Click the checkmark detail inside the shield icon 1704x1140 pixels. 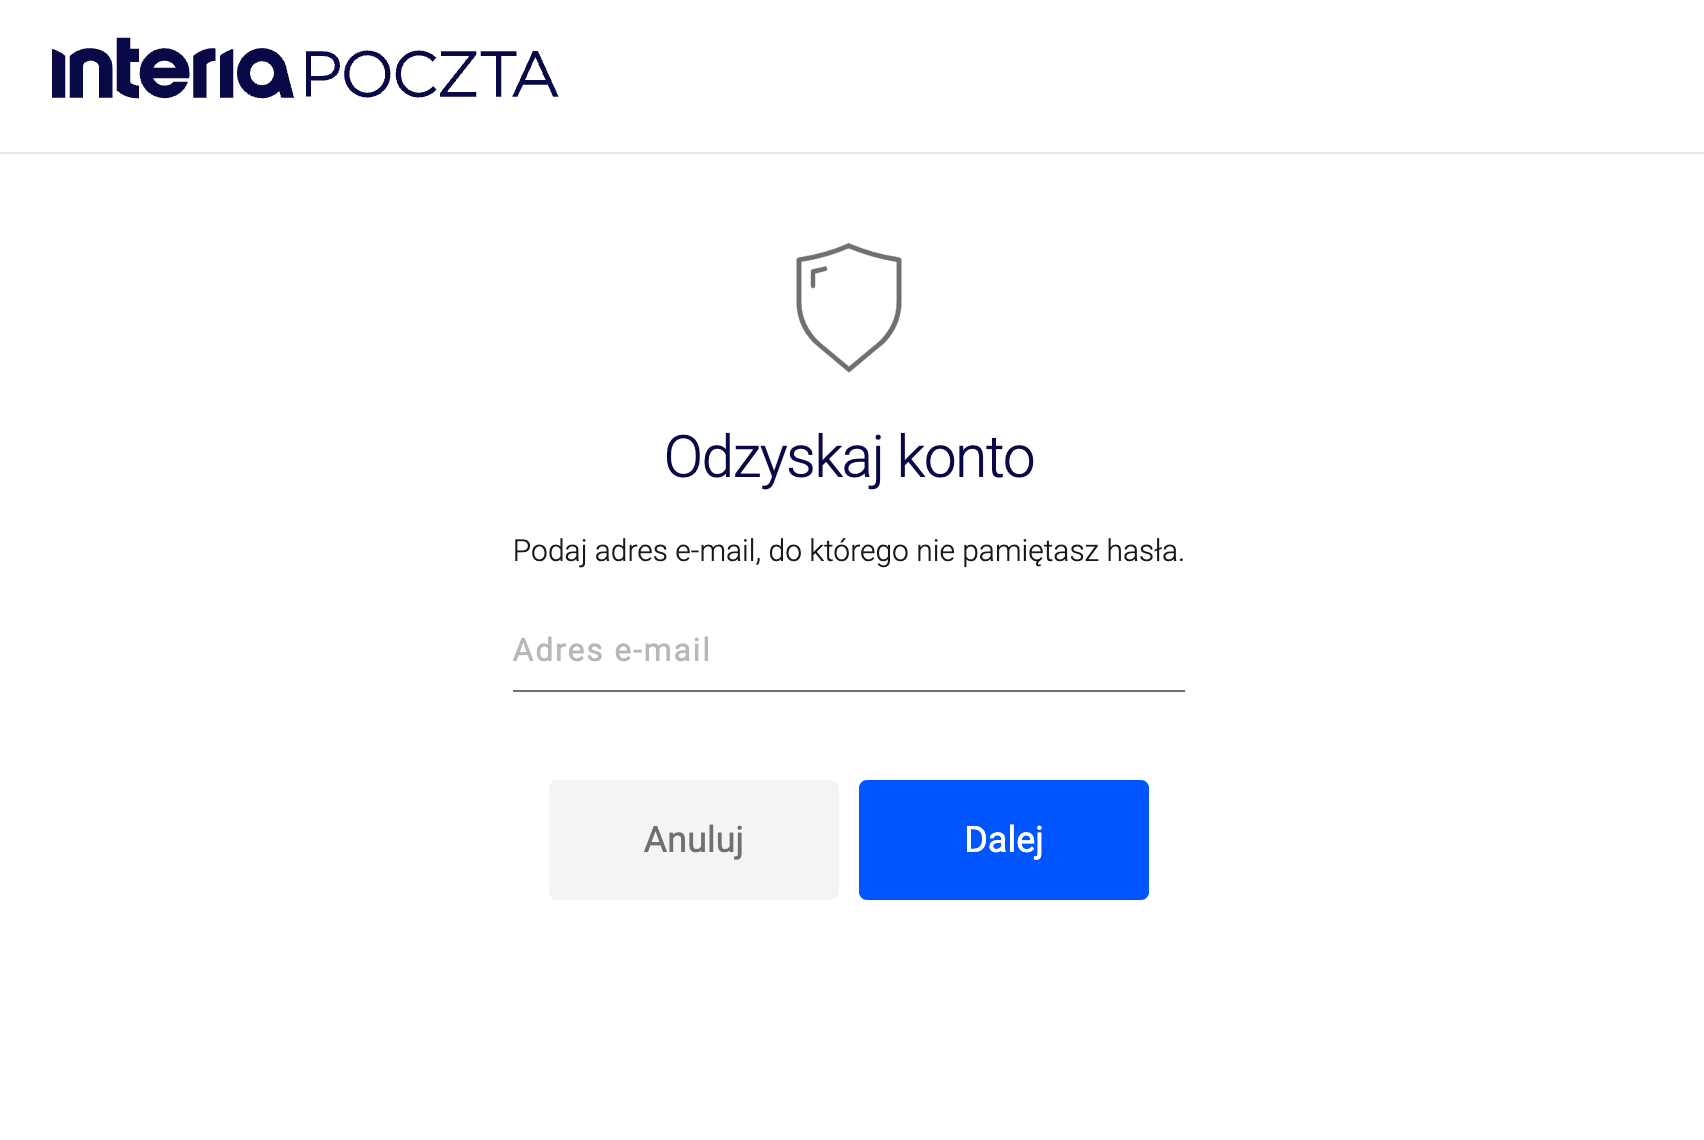click(820, 278)
